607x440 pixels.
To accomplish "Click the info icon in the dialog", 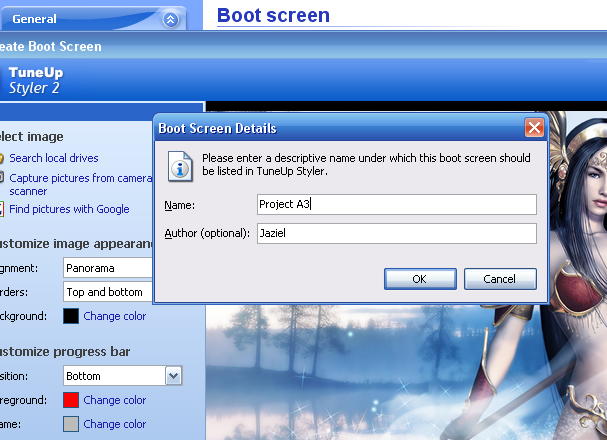I will pyautogui.click(x=180, y=166).
